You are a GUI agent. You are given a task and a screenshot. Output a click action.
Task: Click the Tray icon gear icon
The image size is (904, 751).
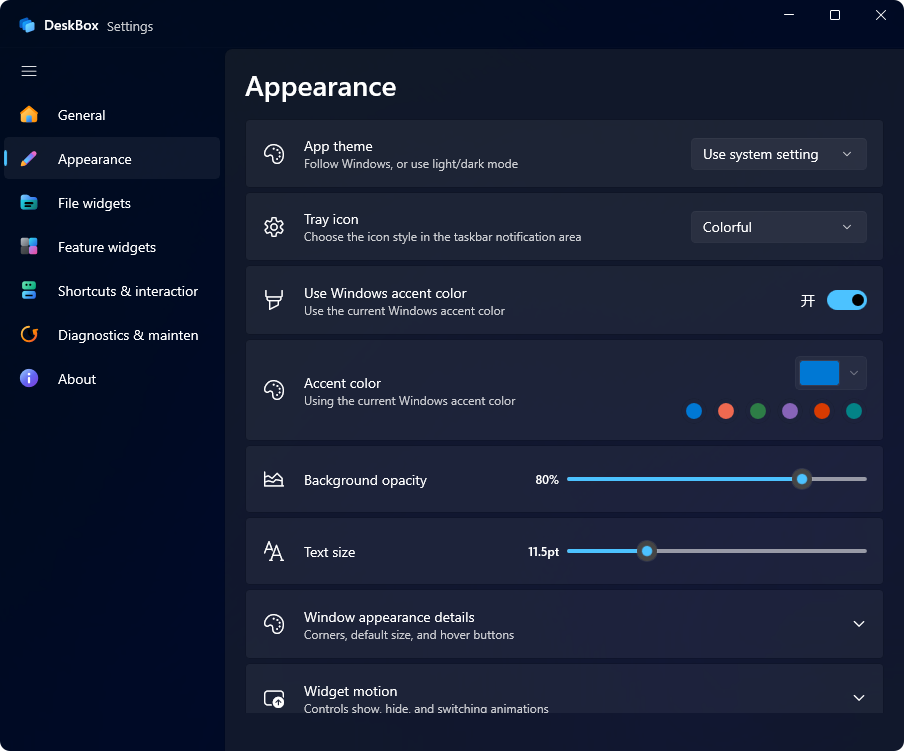pos(274,227)
